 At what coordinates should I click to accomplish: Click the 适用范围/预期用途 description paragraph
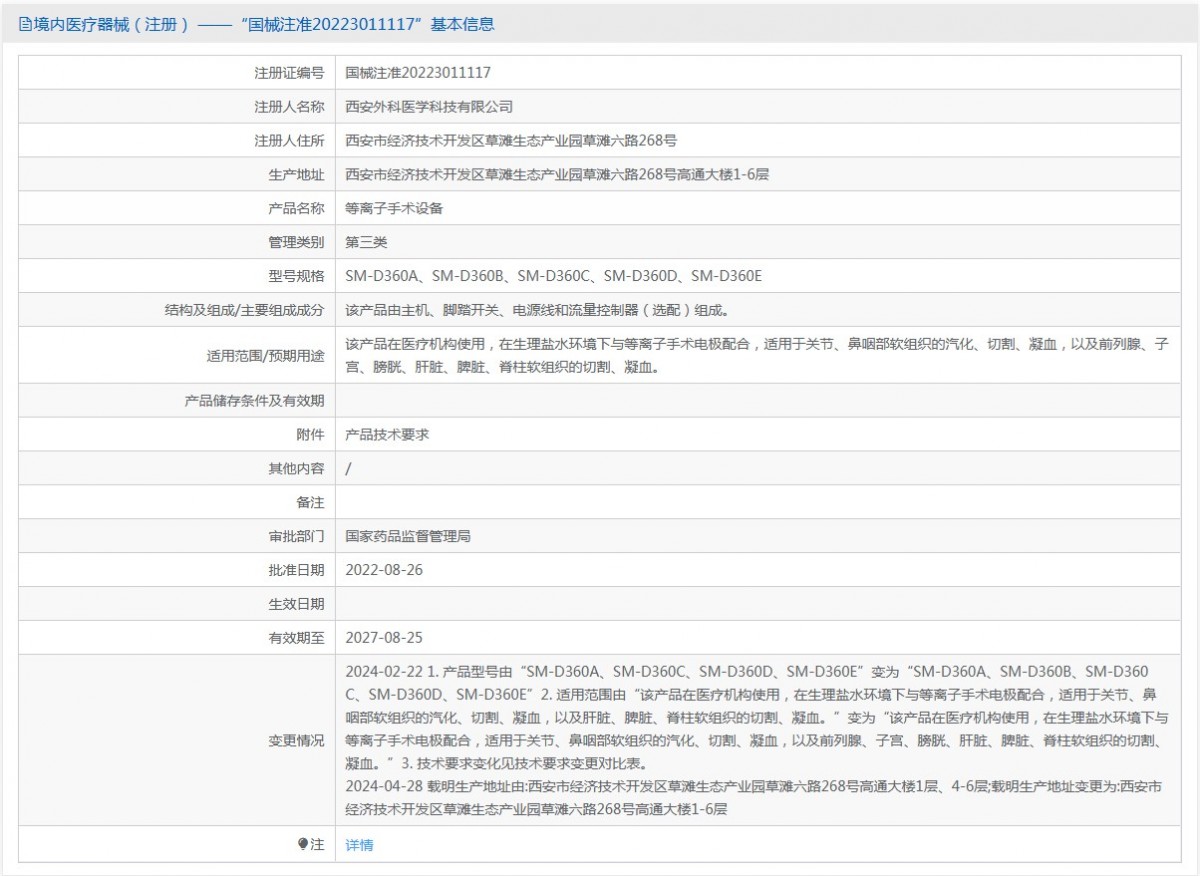tap(756, 355)
